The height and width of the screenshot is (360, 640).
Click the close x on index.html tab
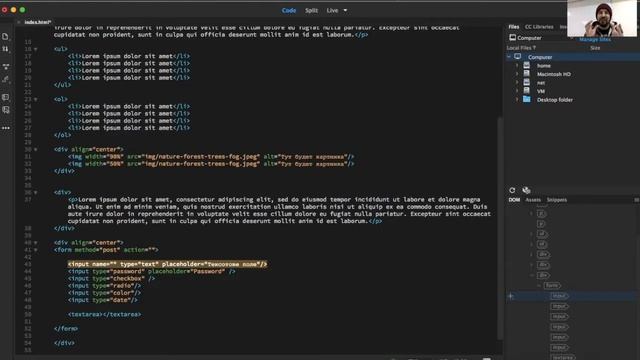click(19, 22)
